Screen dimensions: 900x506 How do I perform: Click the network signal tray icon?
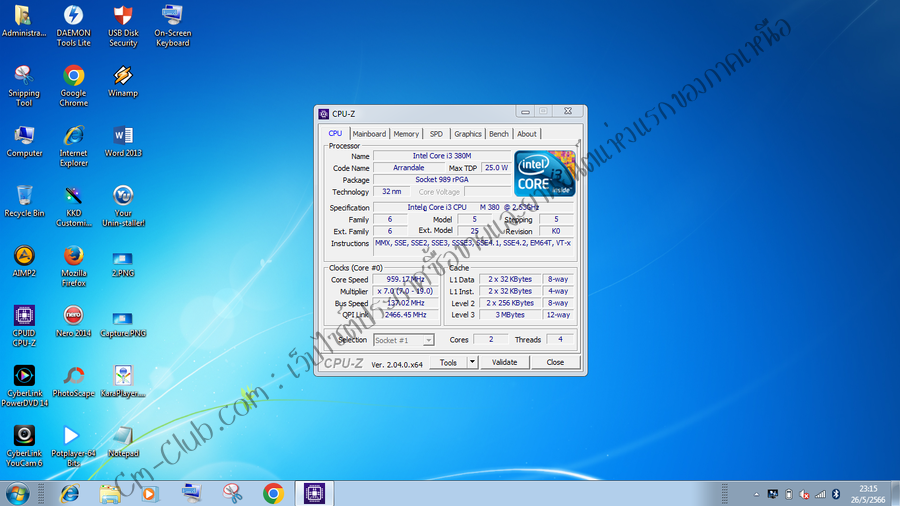(x=820, y=494)
